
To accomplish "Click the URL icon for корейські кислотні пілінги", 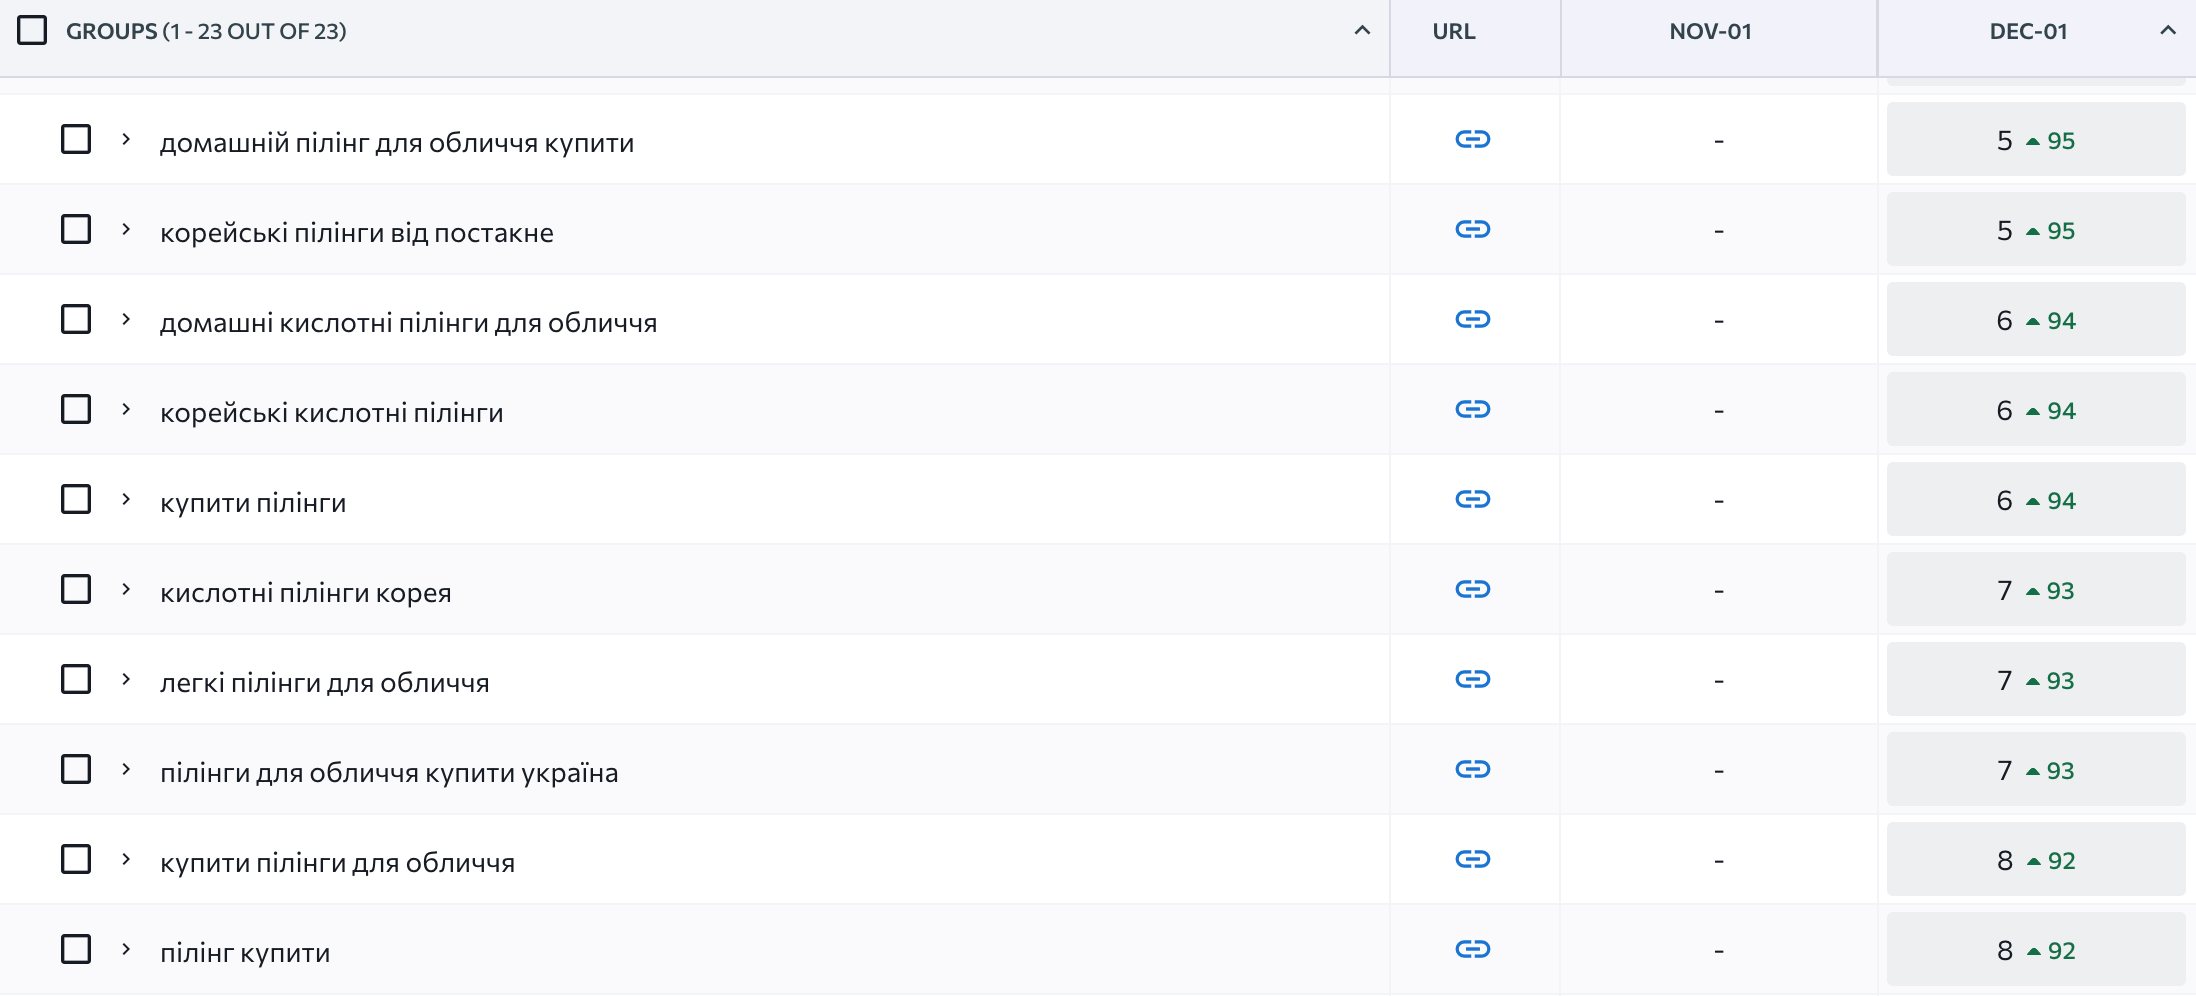I will click(x=1472, y=409).
